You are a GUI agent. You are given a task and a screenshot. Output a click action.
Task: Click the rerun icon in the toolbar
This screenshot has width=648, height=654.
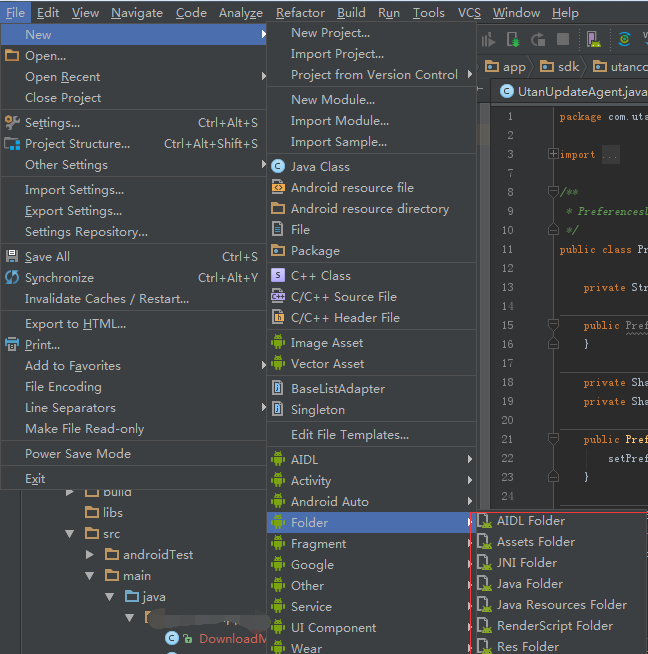(538, 40)
